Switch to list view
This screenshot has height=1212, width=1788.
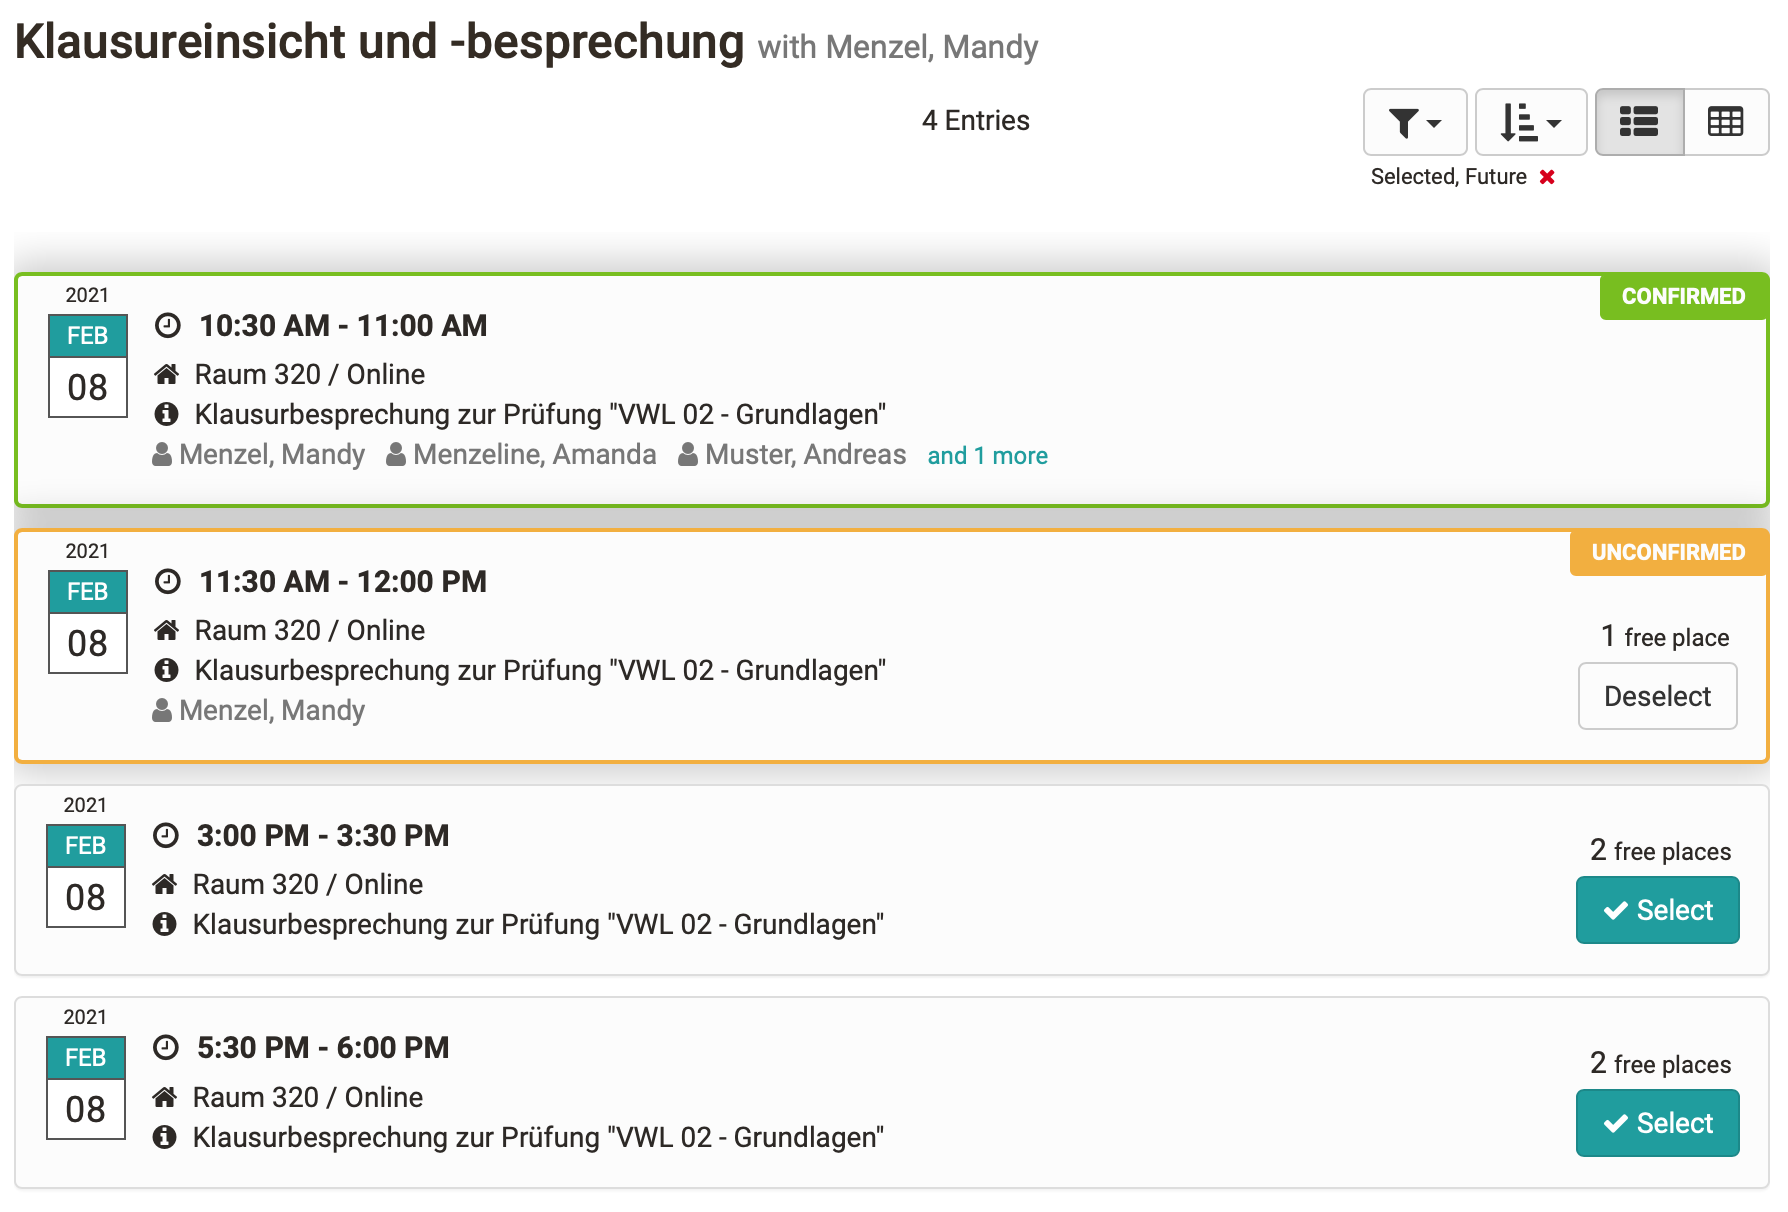point(1639,122)
